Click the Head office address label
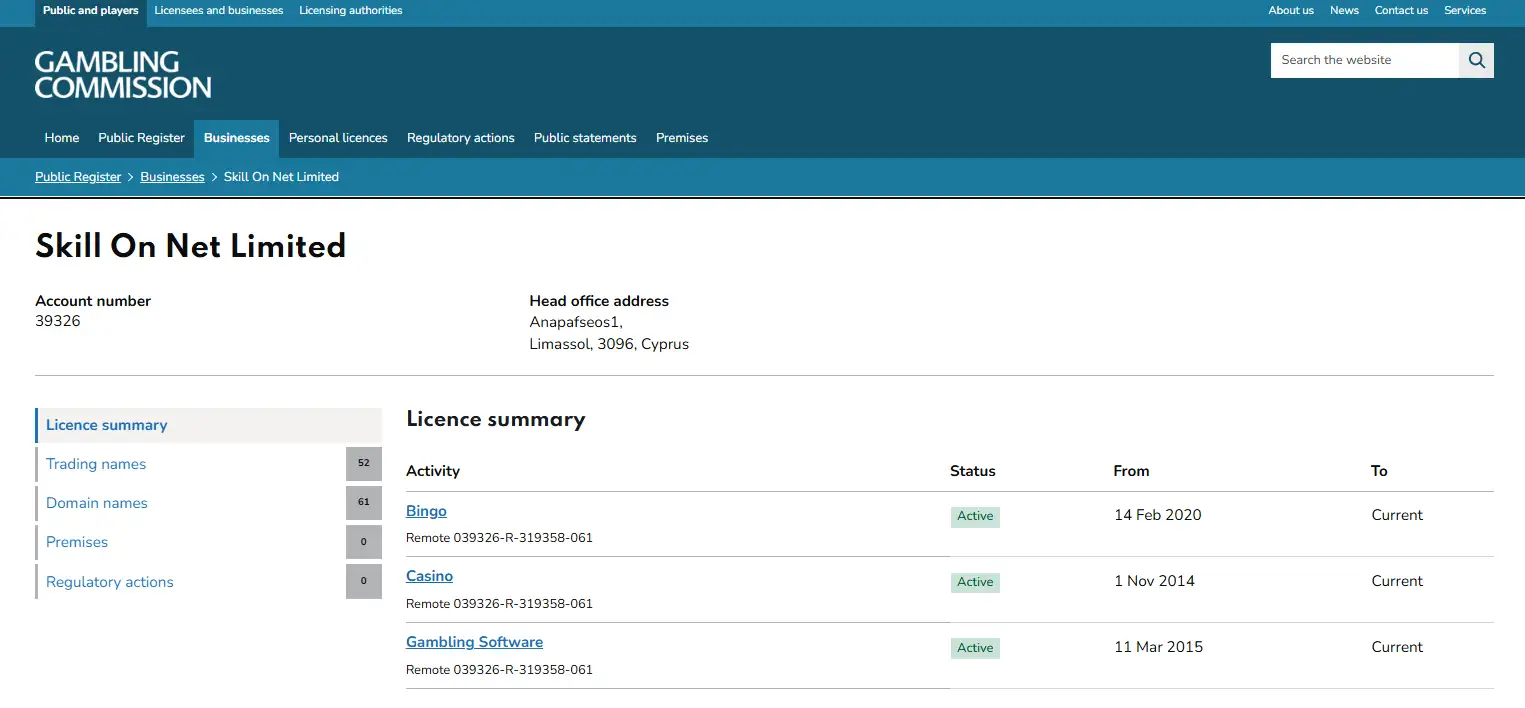The width and height of the screenshot is (1525, 708). (x=599, y=301)
